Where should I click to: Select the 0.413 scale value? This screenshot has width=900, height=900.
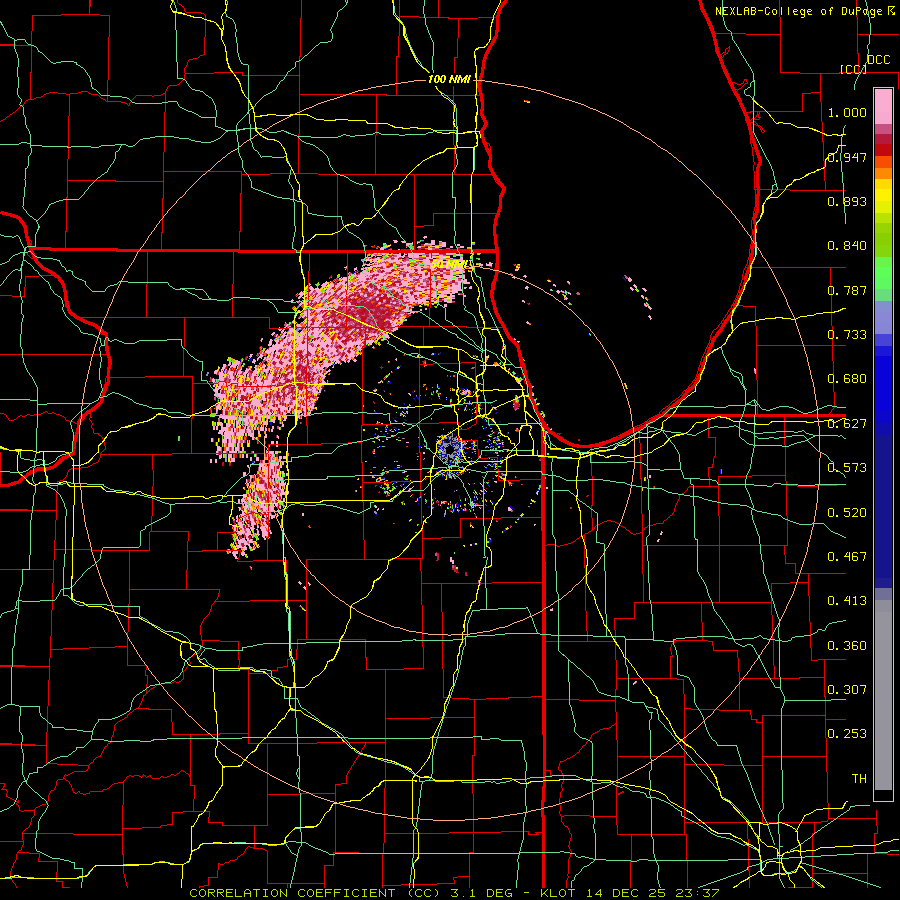click(847, 601)
